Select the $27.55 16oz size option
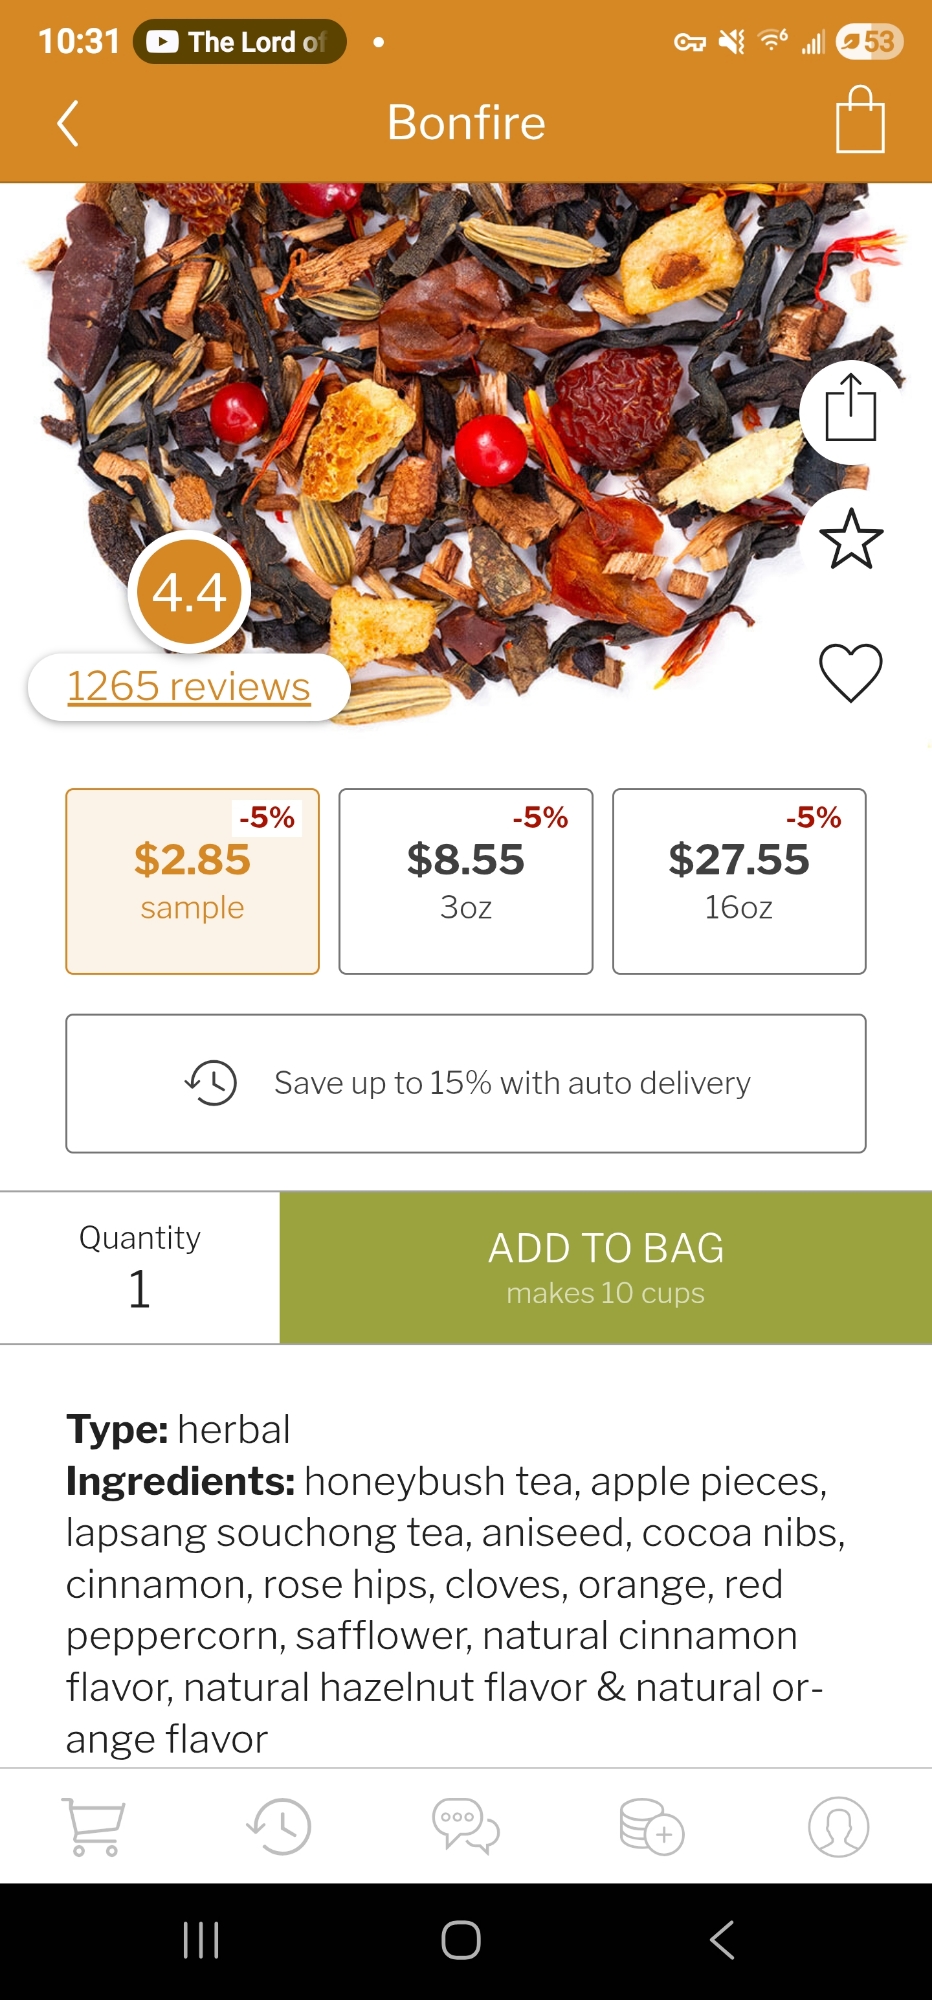This screenshot has height=2000, width=932. [739, 881]
